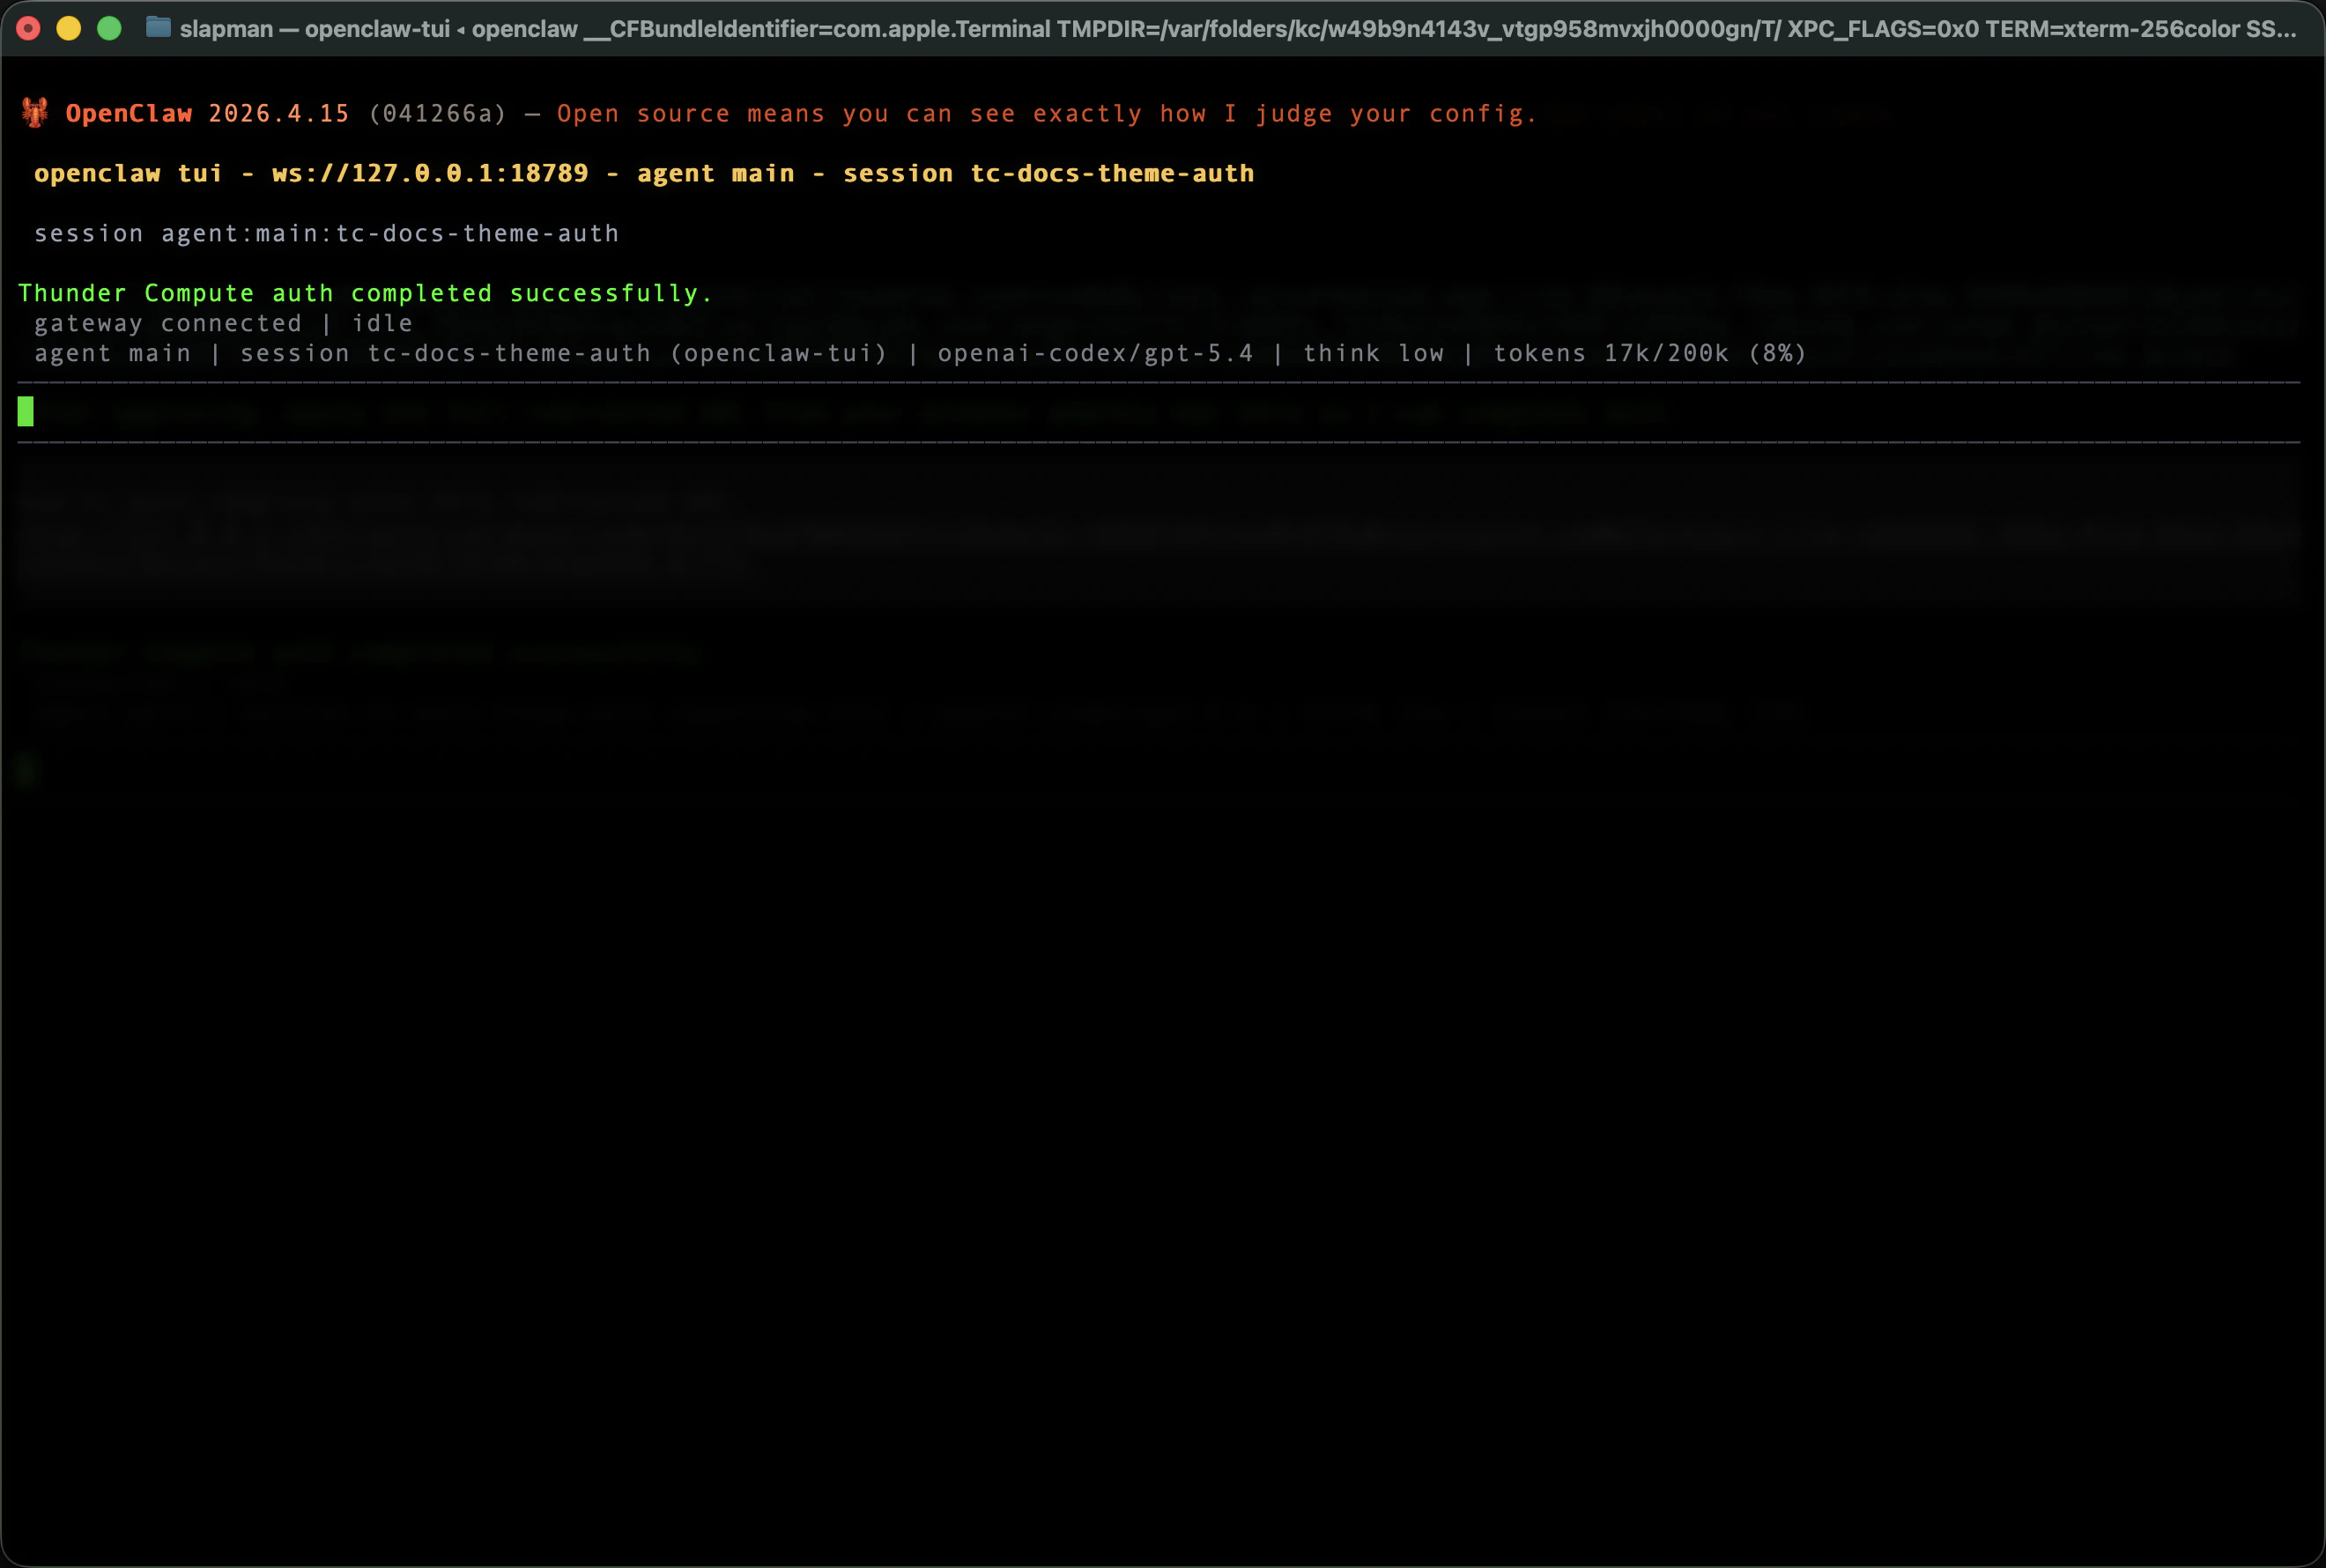The height and width of the screenshot is (1568, 2326).
Task: Click 'session agent:main:tc-docs-theme-auth' line
Action: [327, 234]
